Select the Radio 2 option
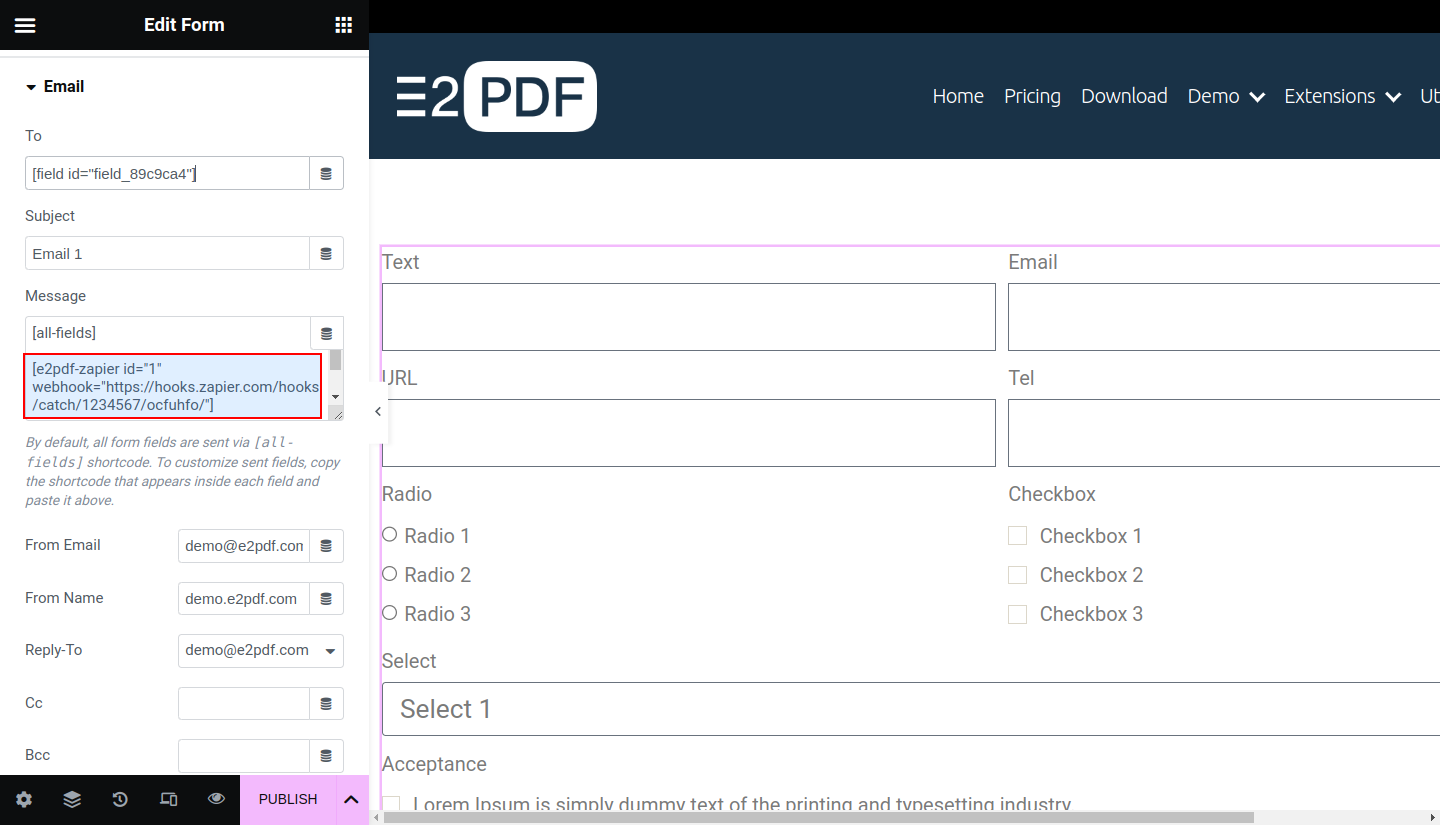 (390, 574)
